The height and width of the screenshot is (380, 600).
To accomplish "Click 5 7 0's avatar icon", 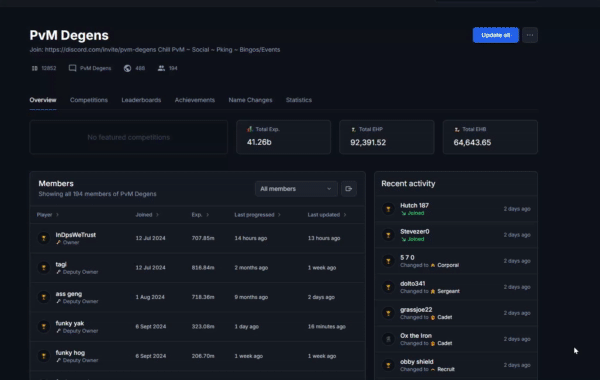I will tap(388, 261).
